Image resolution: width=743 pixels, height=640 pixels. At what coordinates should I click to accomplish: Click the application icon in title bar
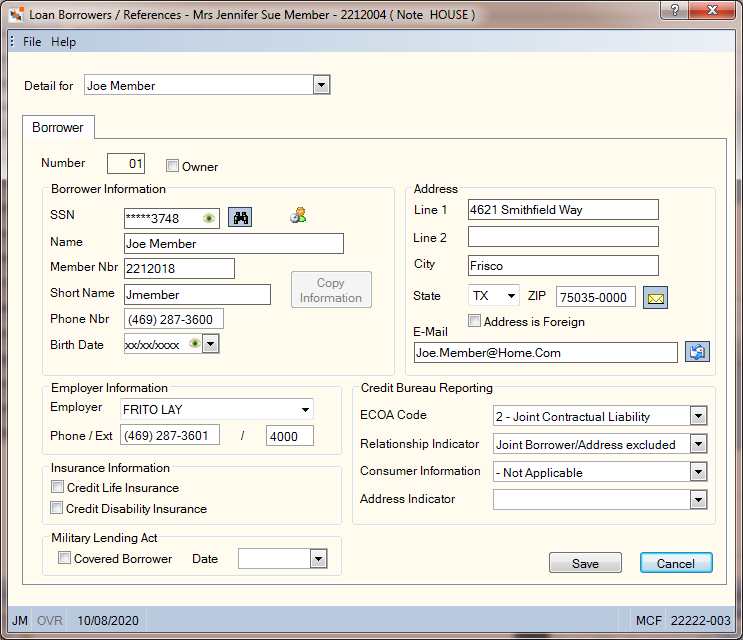pos(16,15)
